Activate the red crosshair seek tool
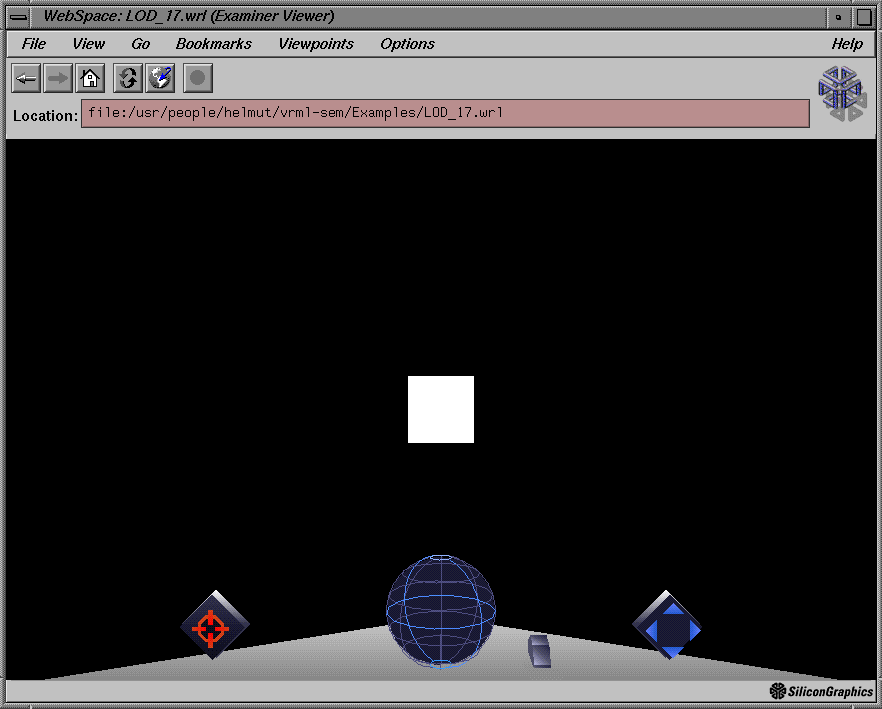The height and width of the screenshot is (709, 882). click(215, 625)
